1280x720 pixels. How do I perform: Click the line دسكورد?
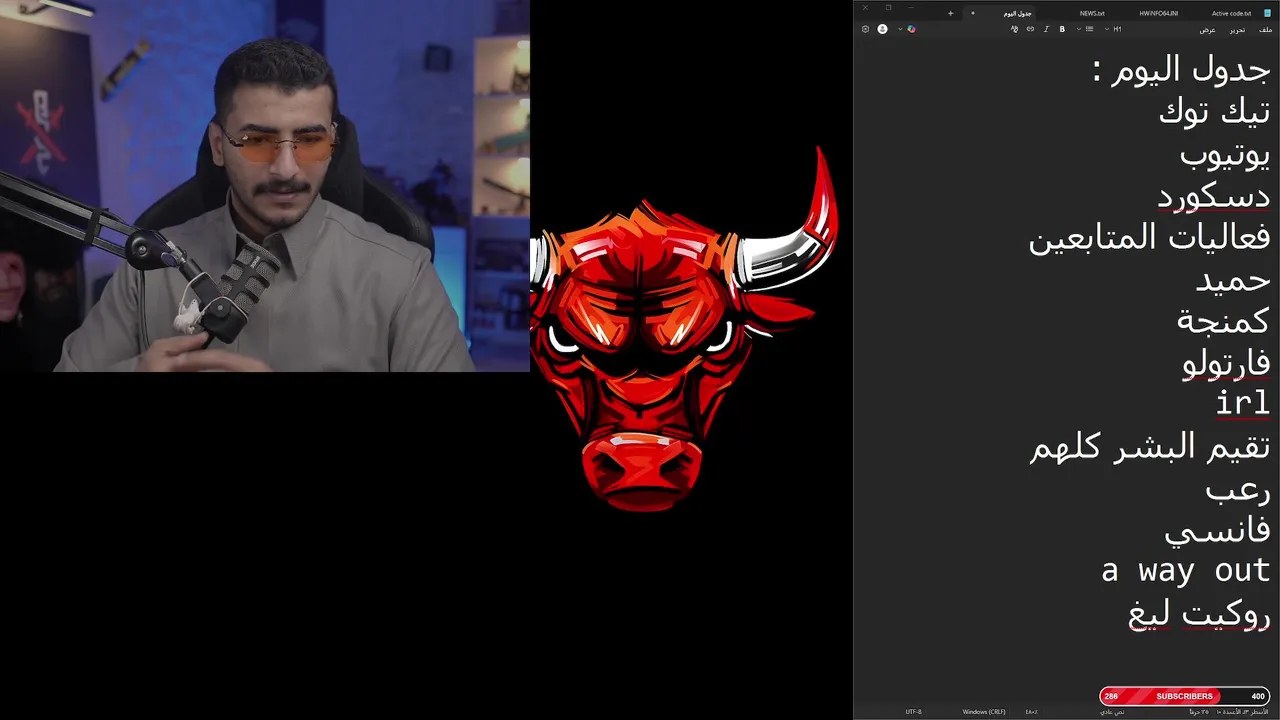pyautogui.click(x=1214, y=196)
